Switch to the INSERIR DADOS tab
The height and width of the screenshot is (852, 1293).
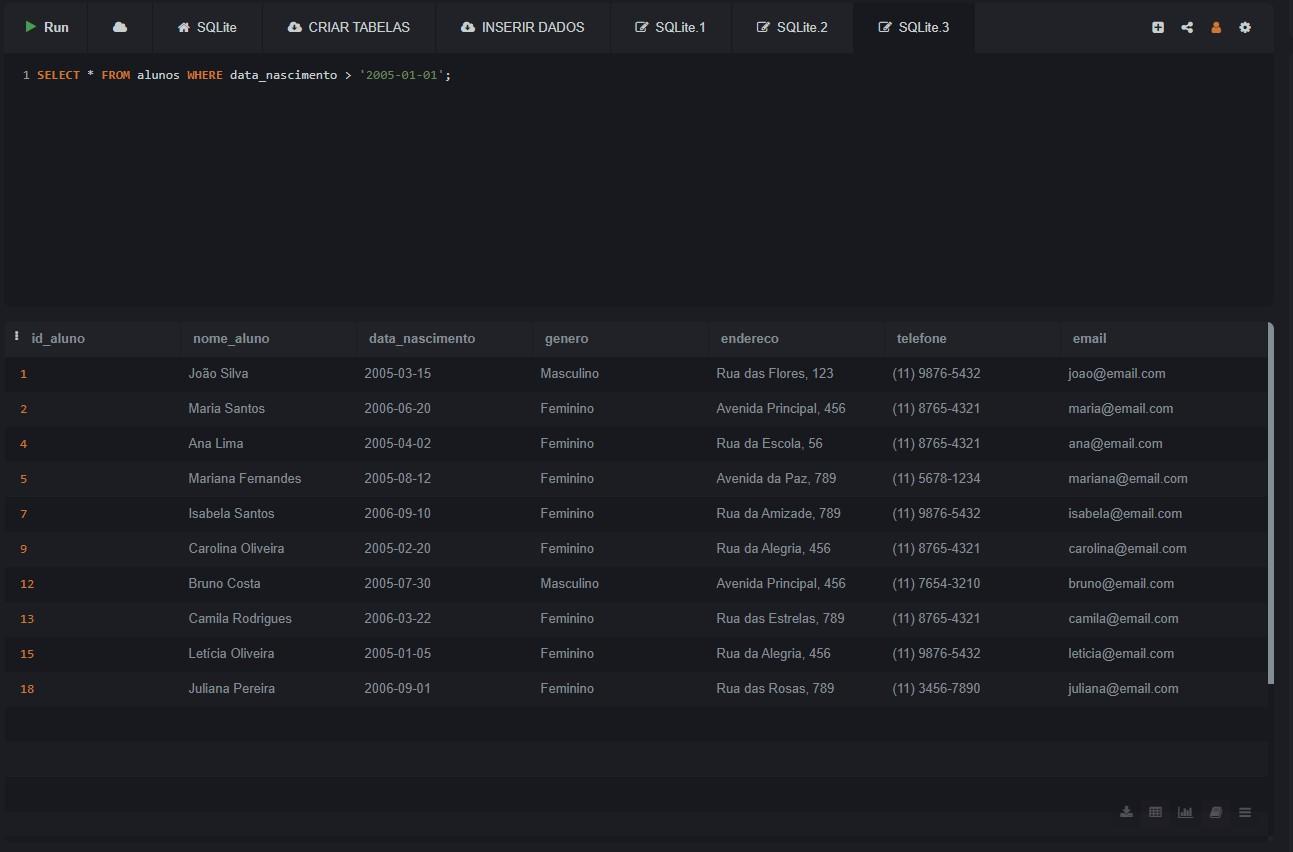coord(523,27)
